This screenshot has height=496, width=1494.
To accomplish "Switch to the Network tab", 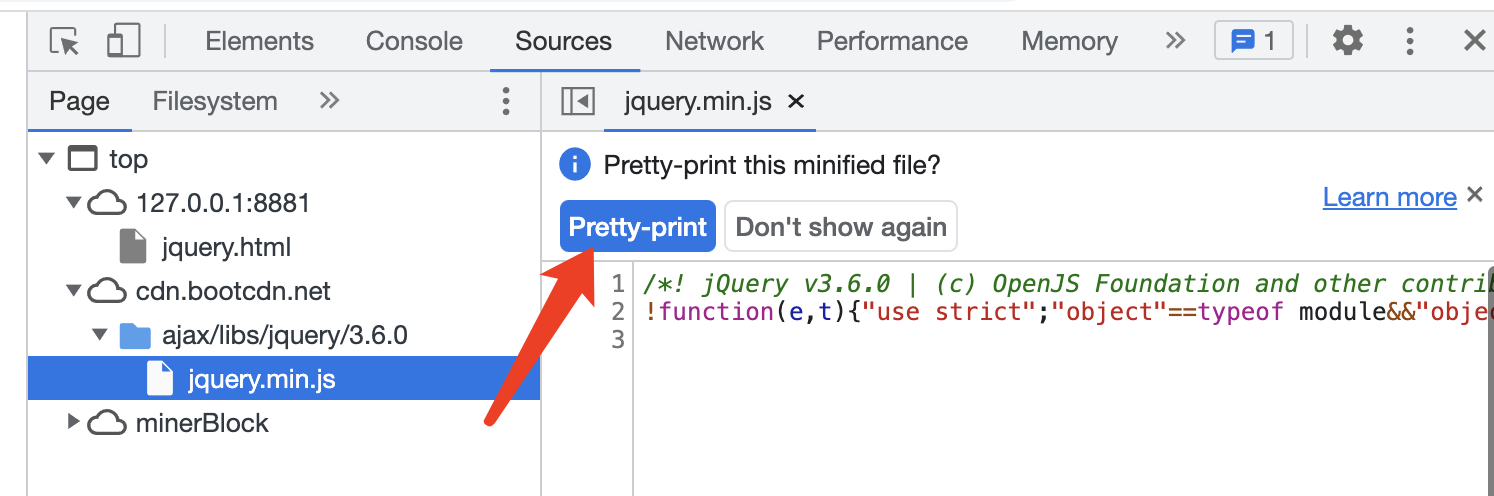I will 714,41.
